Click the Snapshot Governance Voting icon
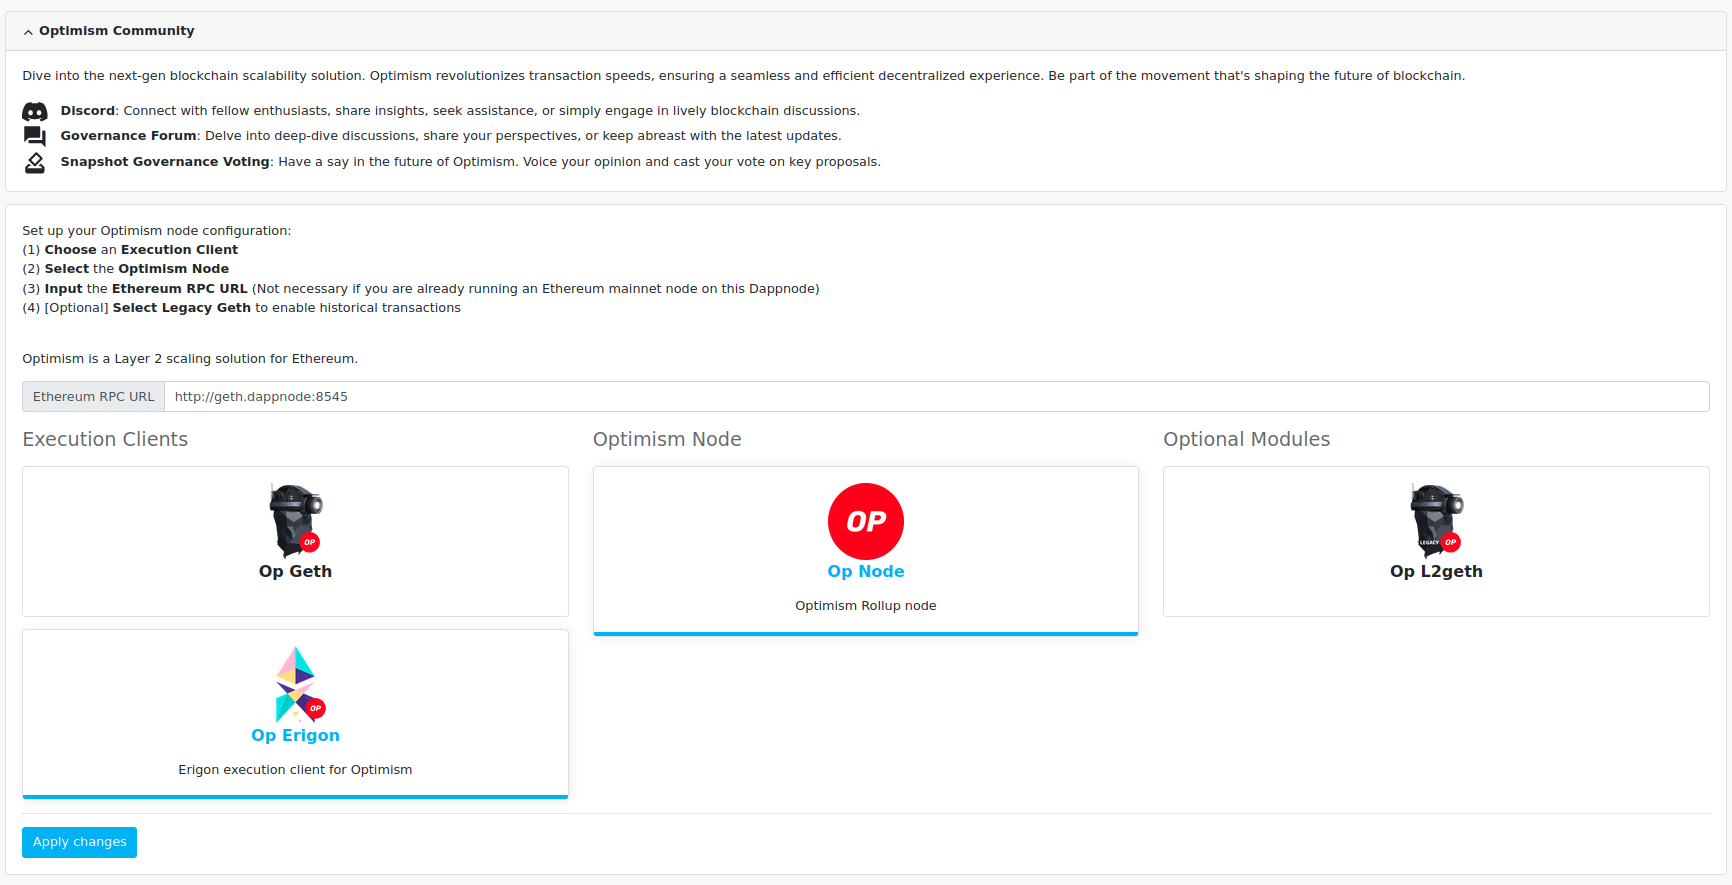The image size is (1732, 885). click(x=35, y=162)
